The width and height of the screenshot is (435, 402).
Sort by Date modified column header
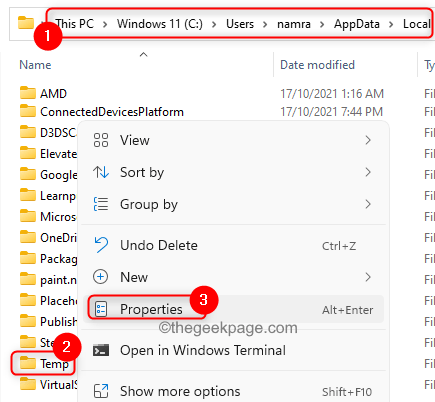tap(317, 65)
